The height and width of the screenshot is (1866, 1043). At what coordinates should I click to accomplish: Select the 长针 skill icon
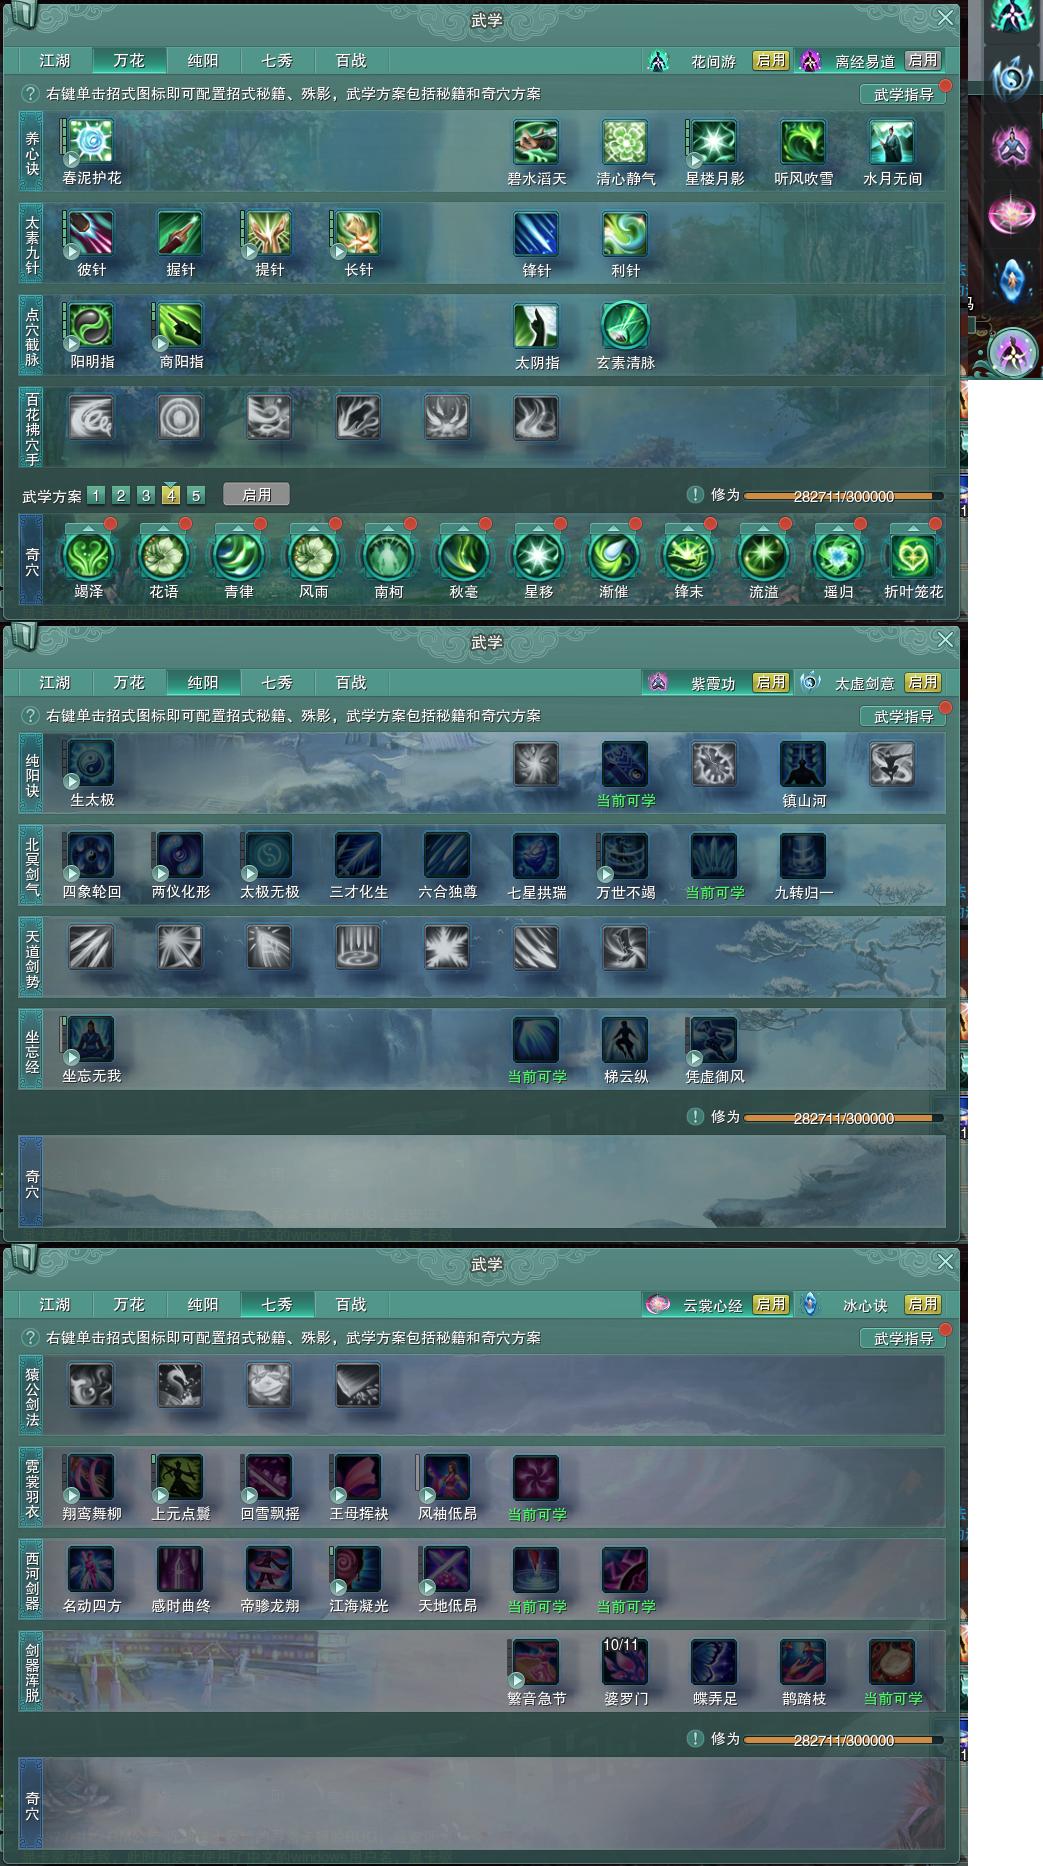pyautogui.click(x=358, y=235)
